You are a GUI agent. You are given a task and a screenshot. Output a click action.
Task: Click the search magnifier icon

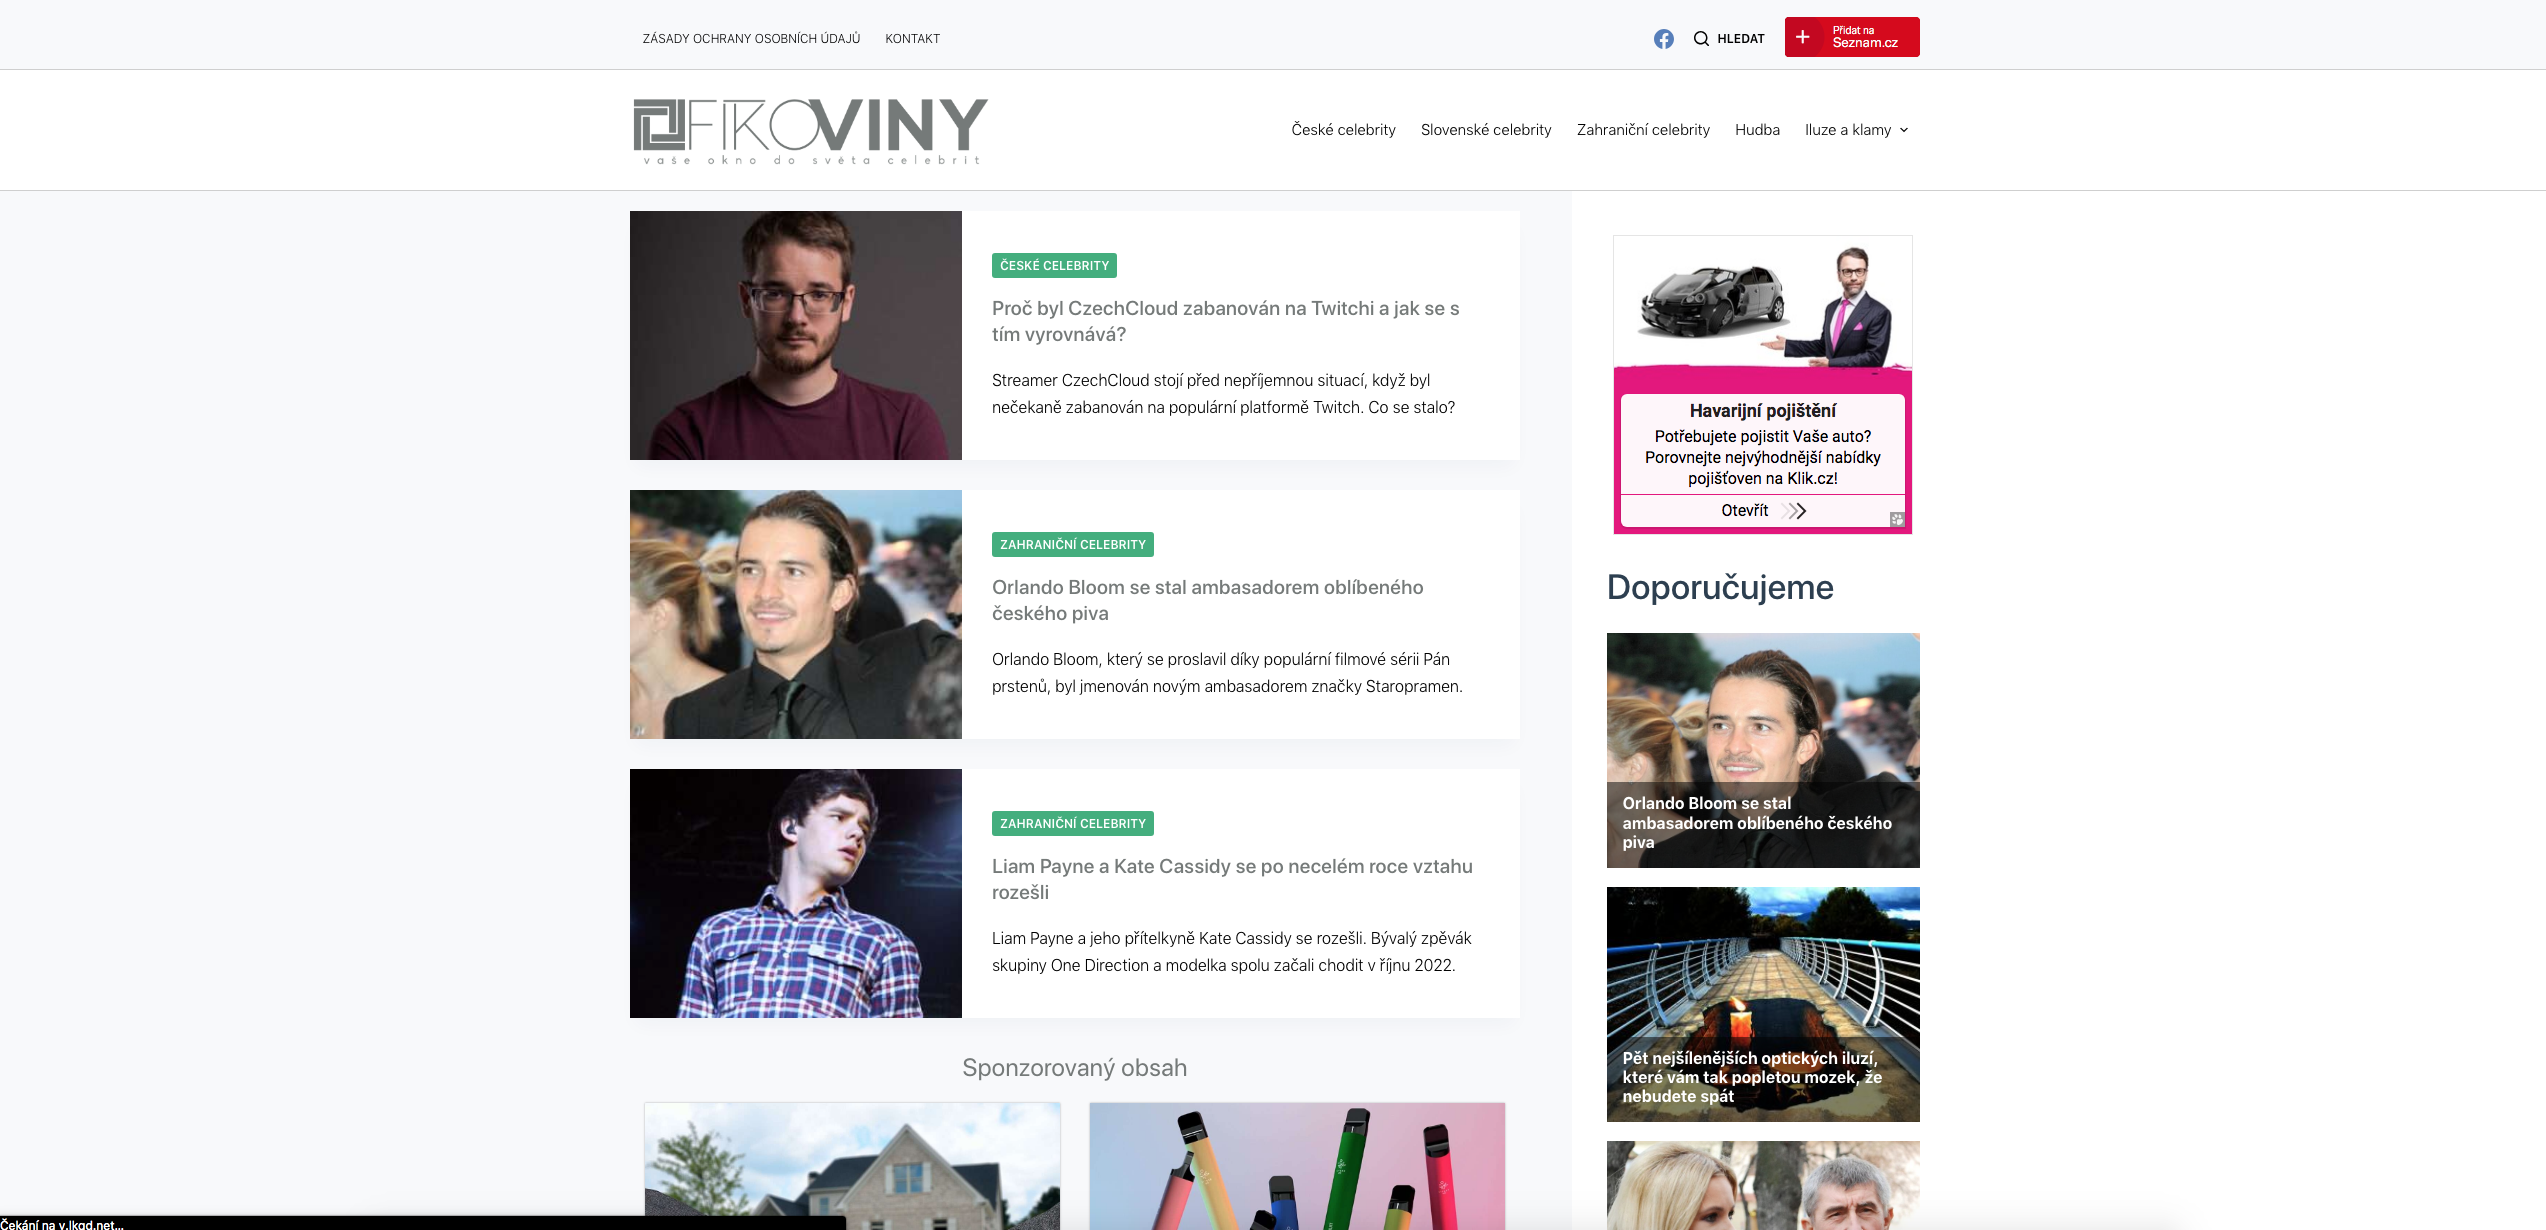click(1701, 39)
